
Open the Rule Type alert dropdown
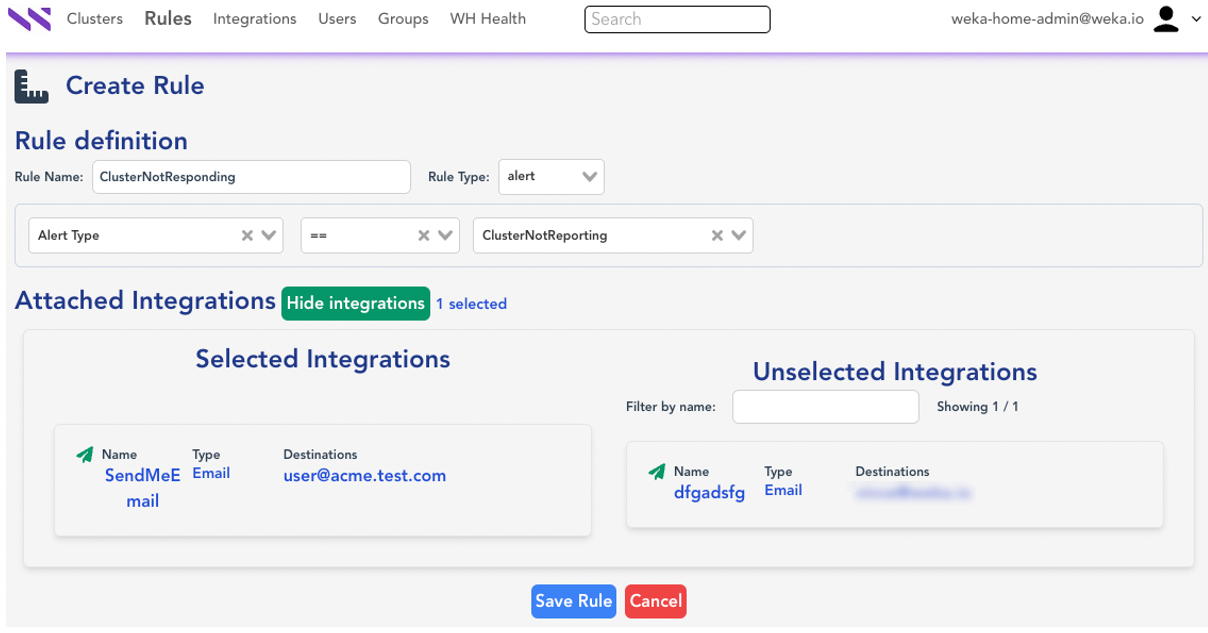pyautogui.click(x=589, y=177)
